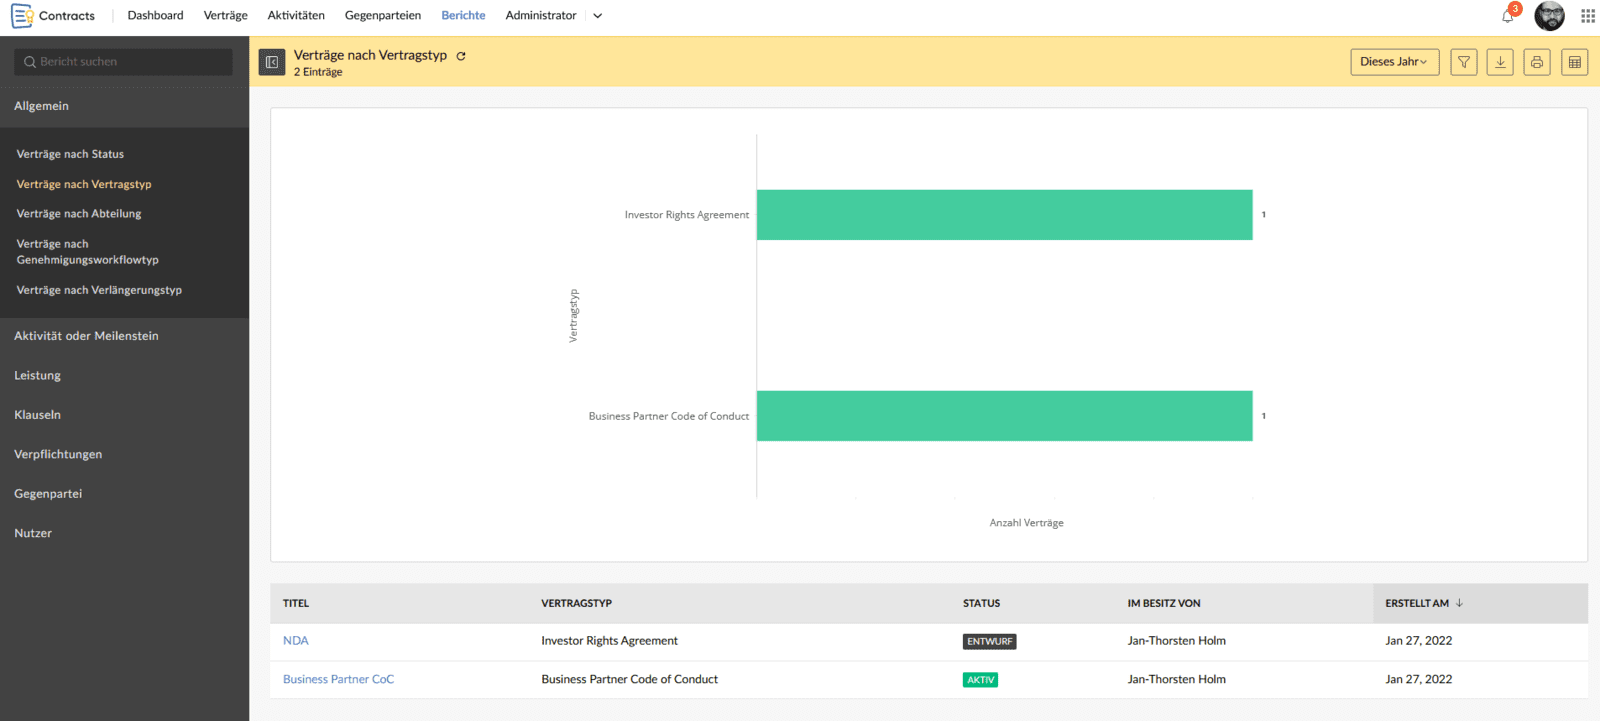Click the 2 Einträge count text

pos(318,72)
